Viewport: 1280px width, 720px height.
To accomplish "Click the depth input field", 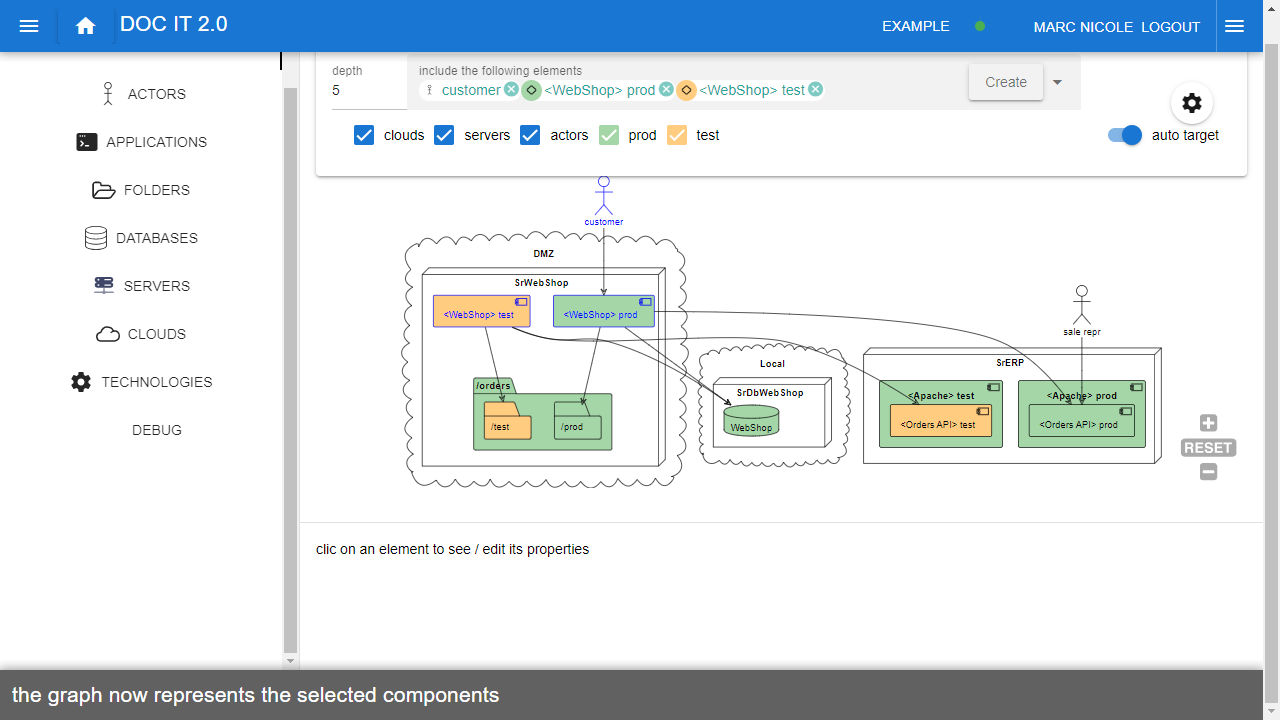I will (x=366, y=90).
